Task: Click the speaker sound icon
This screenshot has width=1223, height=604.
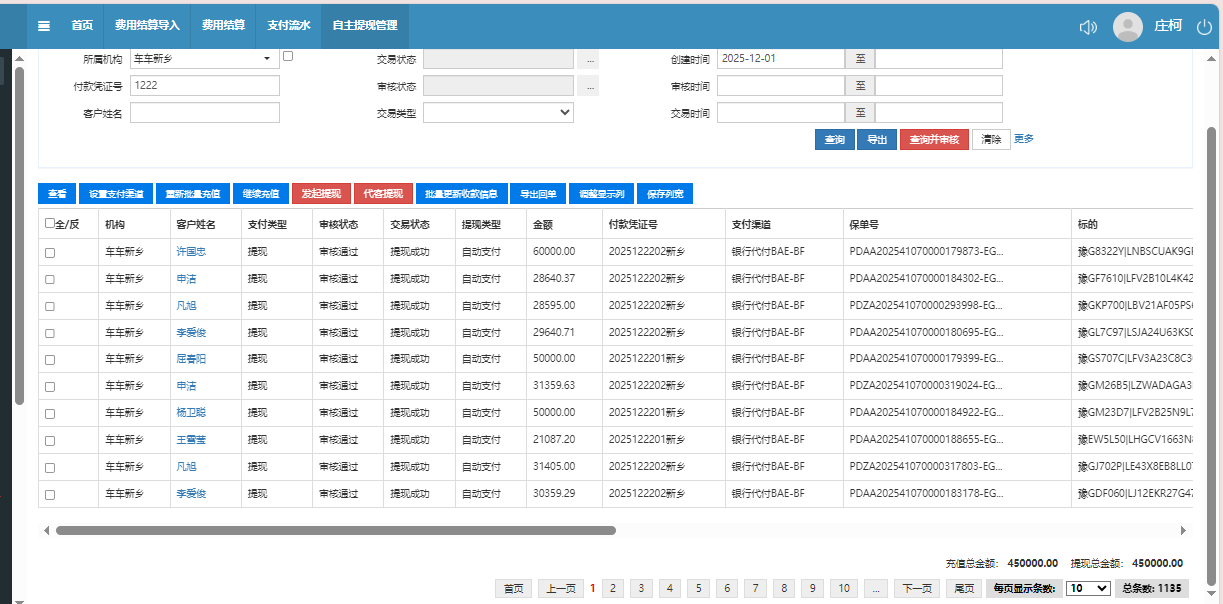Action: pyautogui.click(x=1088, y=27)
